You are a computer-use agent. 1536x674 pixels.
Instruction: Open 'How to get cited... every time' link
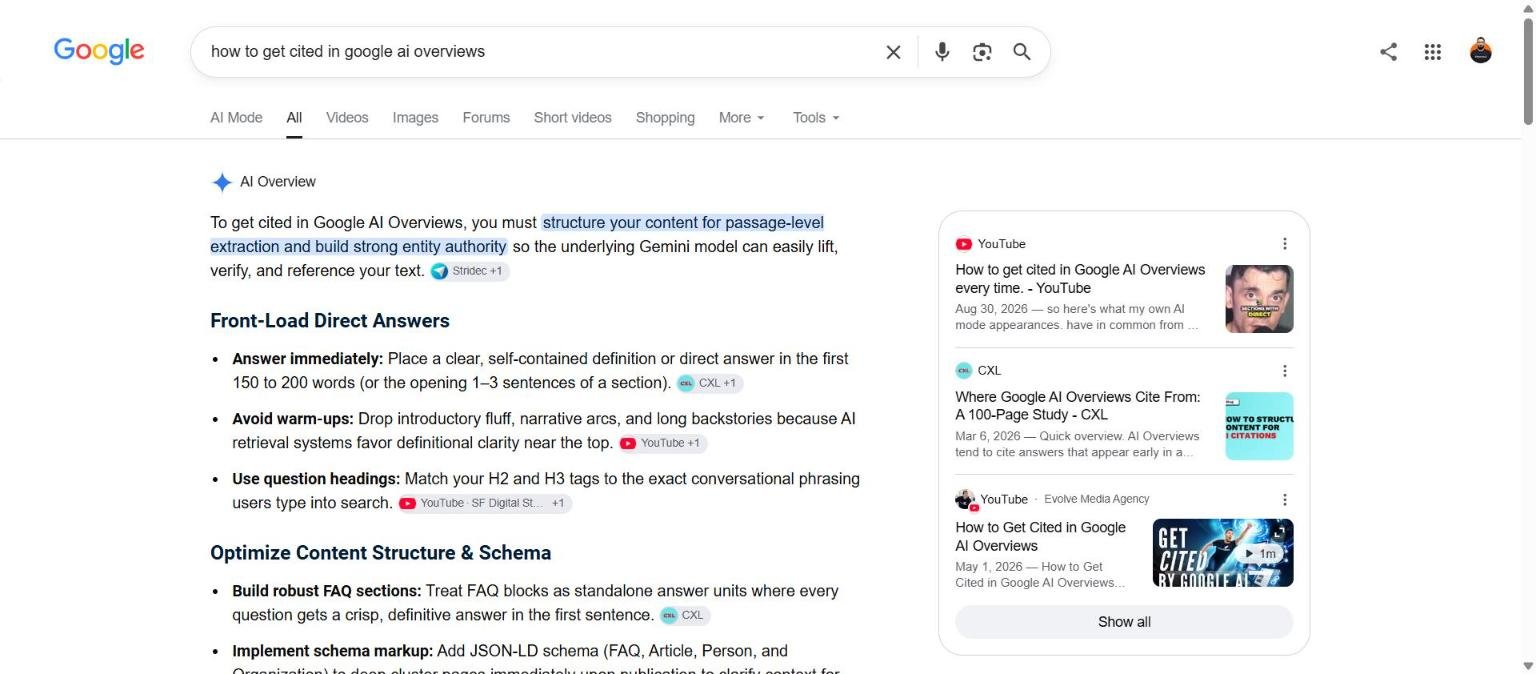click(1080, 279)
